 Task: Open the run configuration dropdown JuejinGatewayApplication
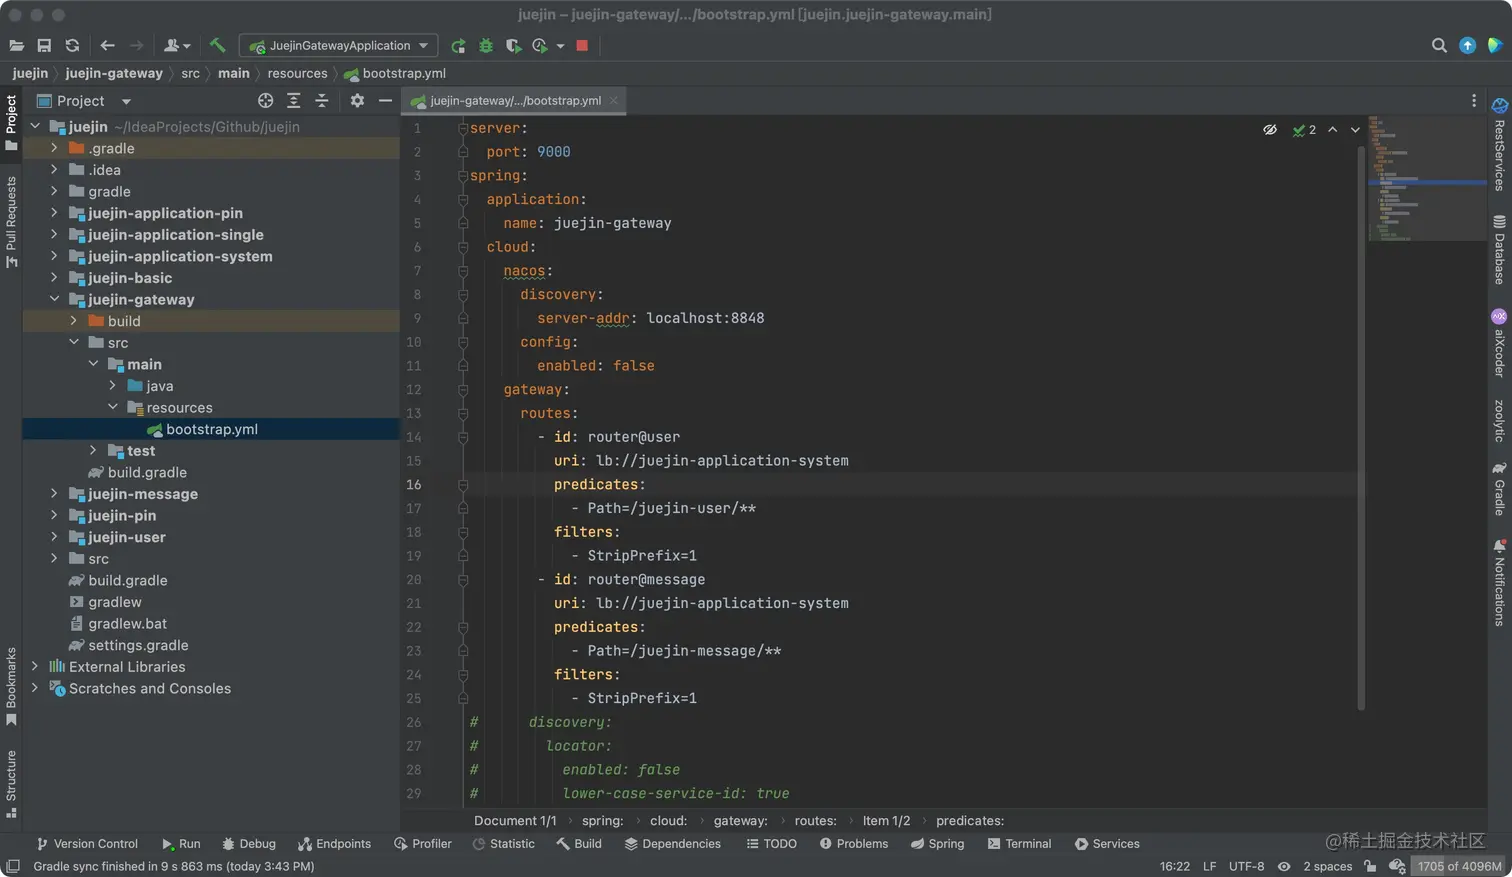(x=338, y=46)
